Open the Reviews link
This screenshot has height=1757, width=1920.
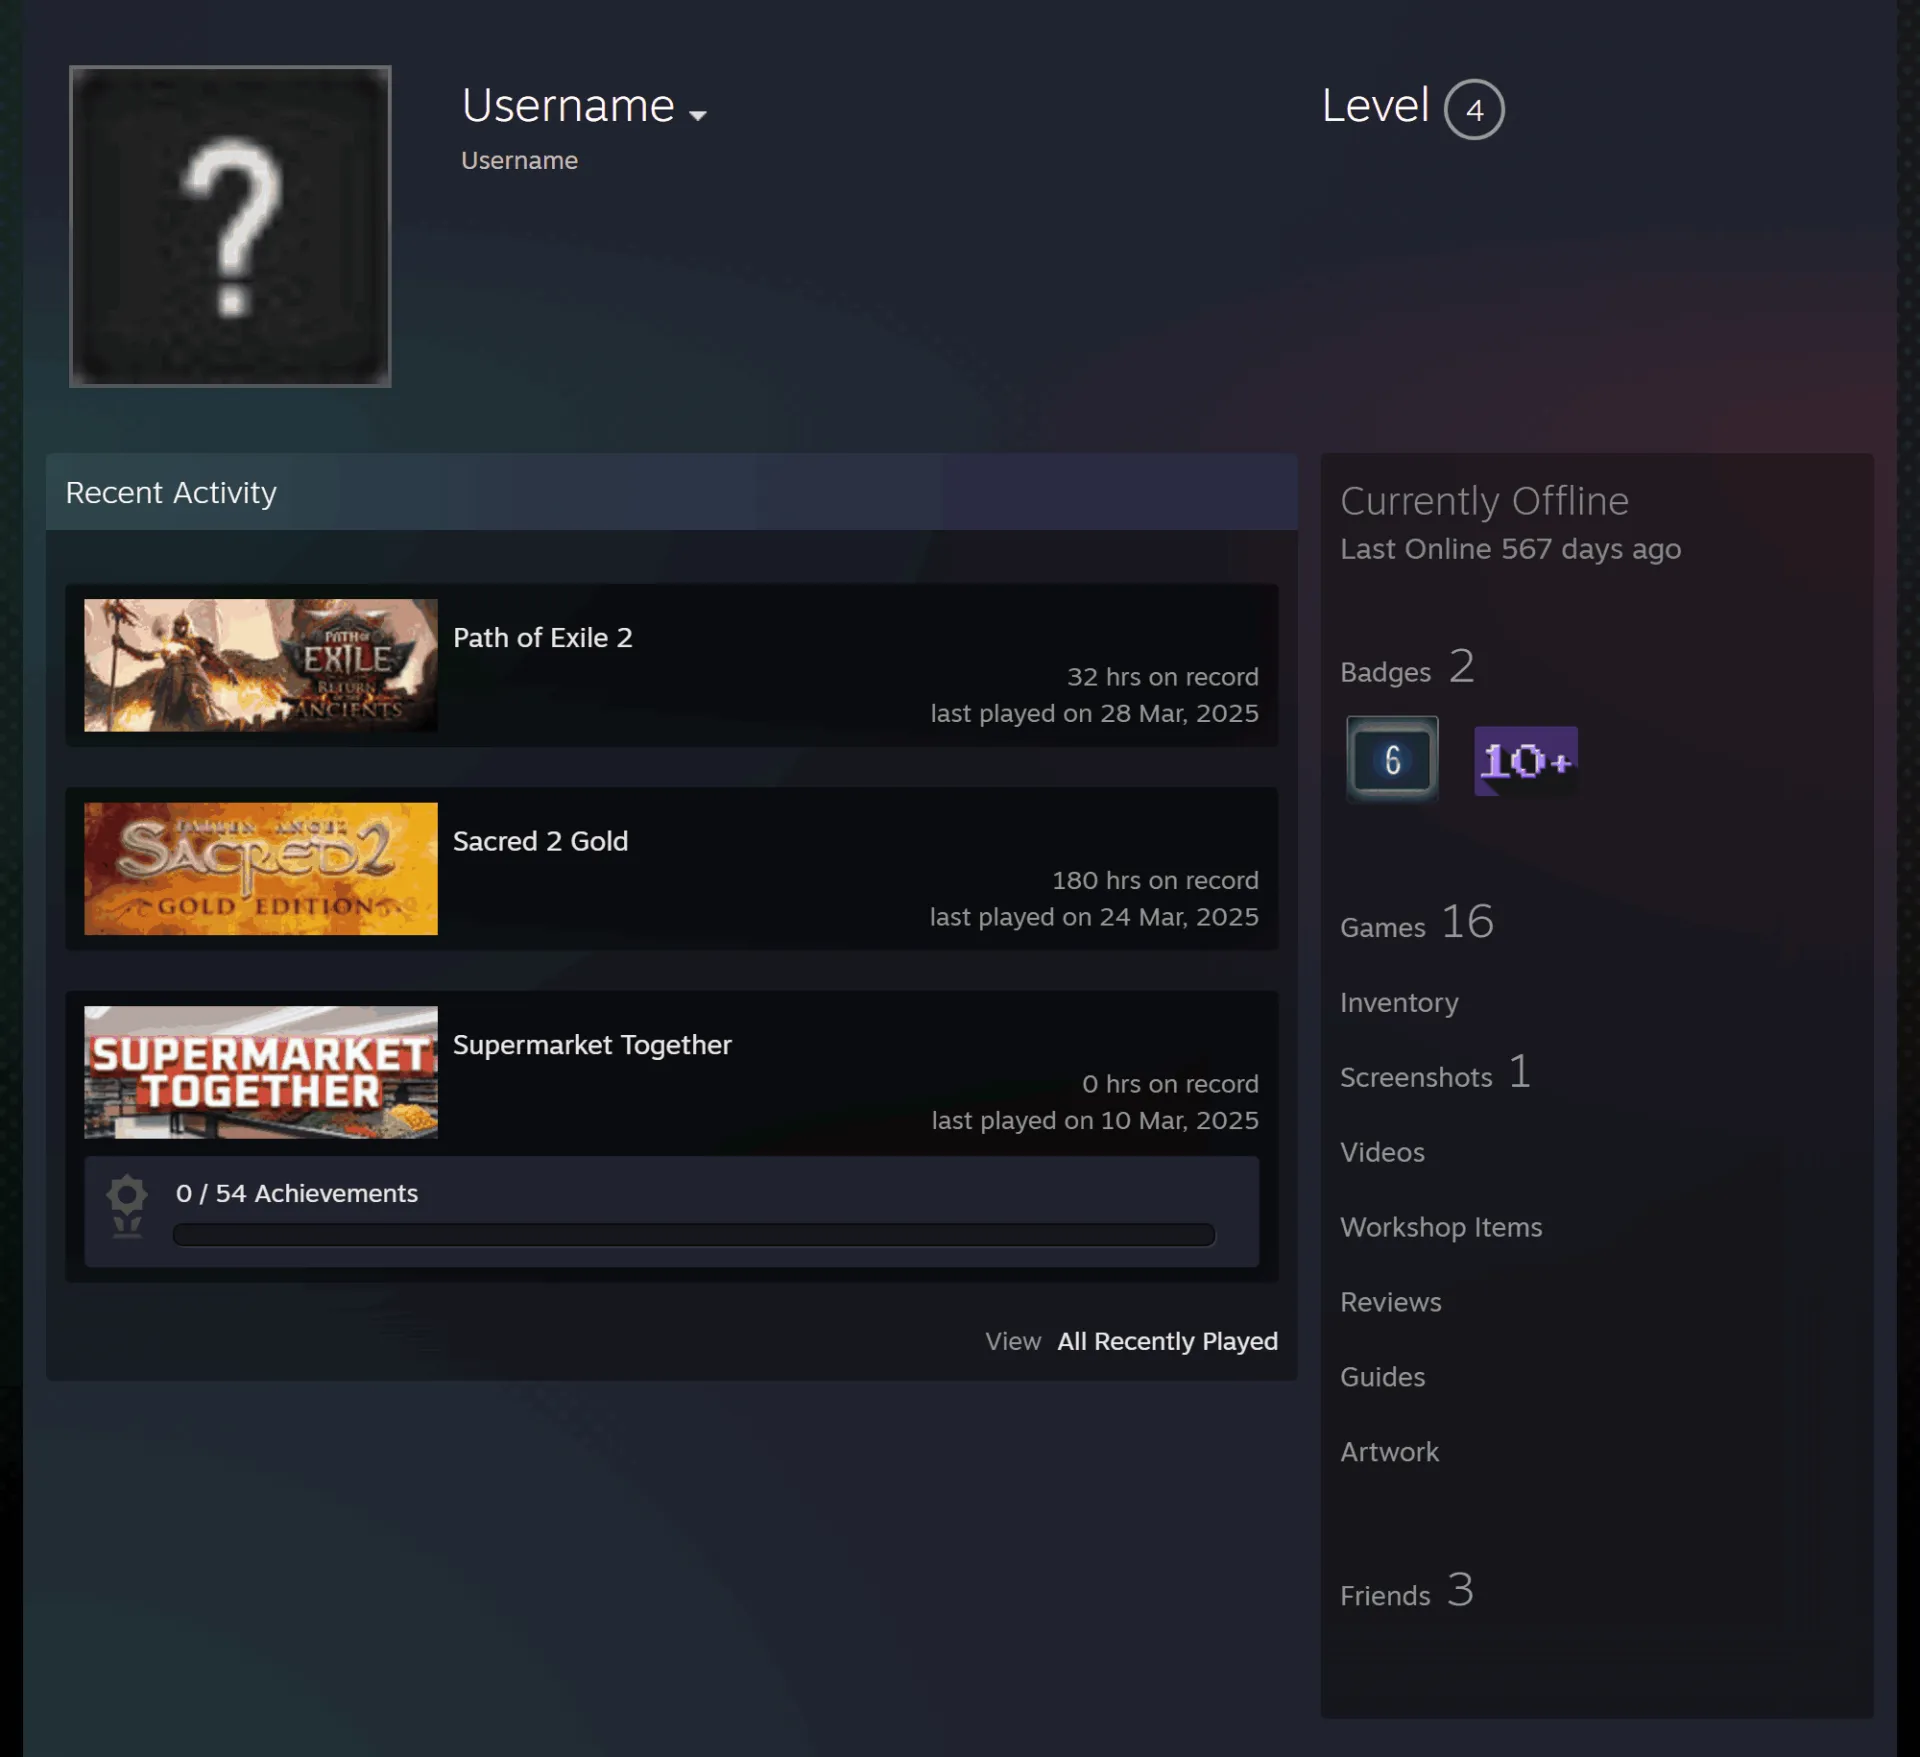1390,1302
